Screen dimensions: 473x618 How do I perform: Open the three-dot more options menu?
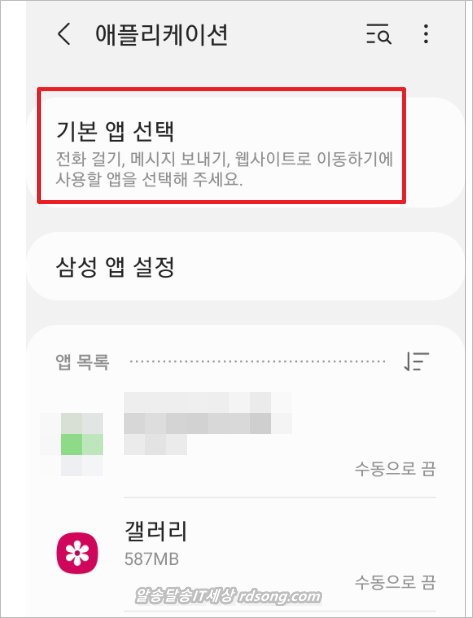[426, 34]
